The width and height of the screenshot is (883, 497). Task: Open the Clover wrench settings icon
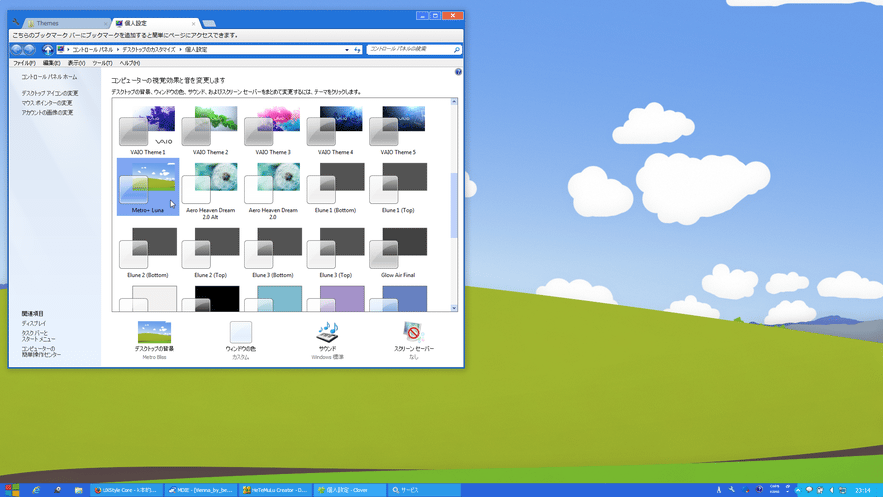[16, 23]
